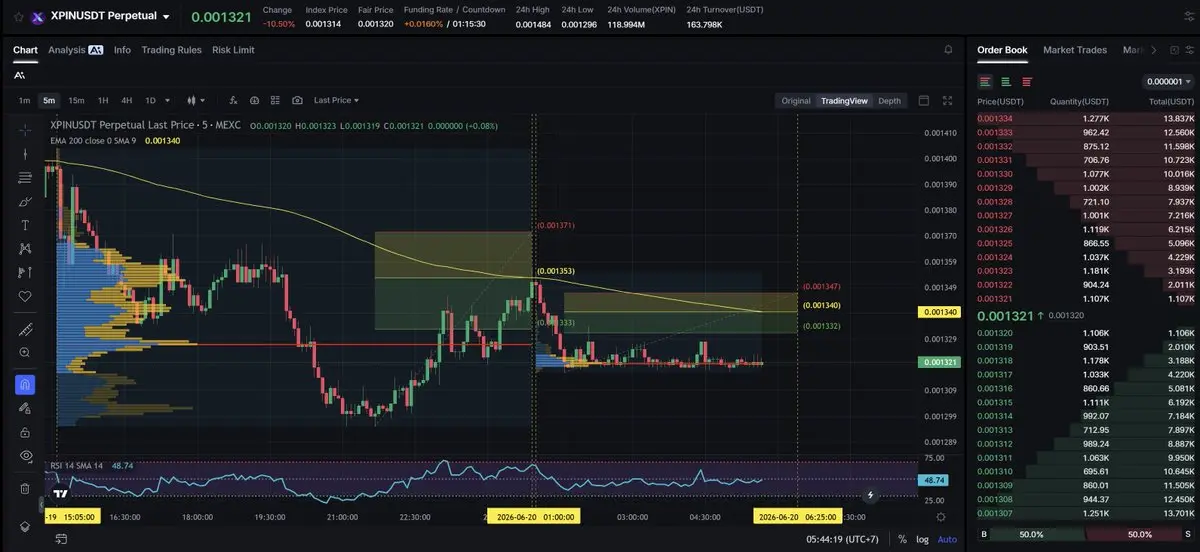Open the Risk Limit tab
The image size is (1200, 552).
tap(233, 50)
